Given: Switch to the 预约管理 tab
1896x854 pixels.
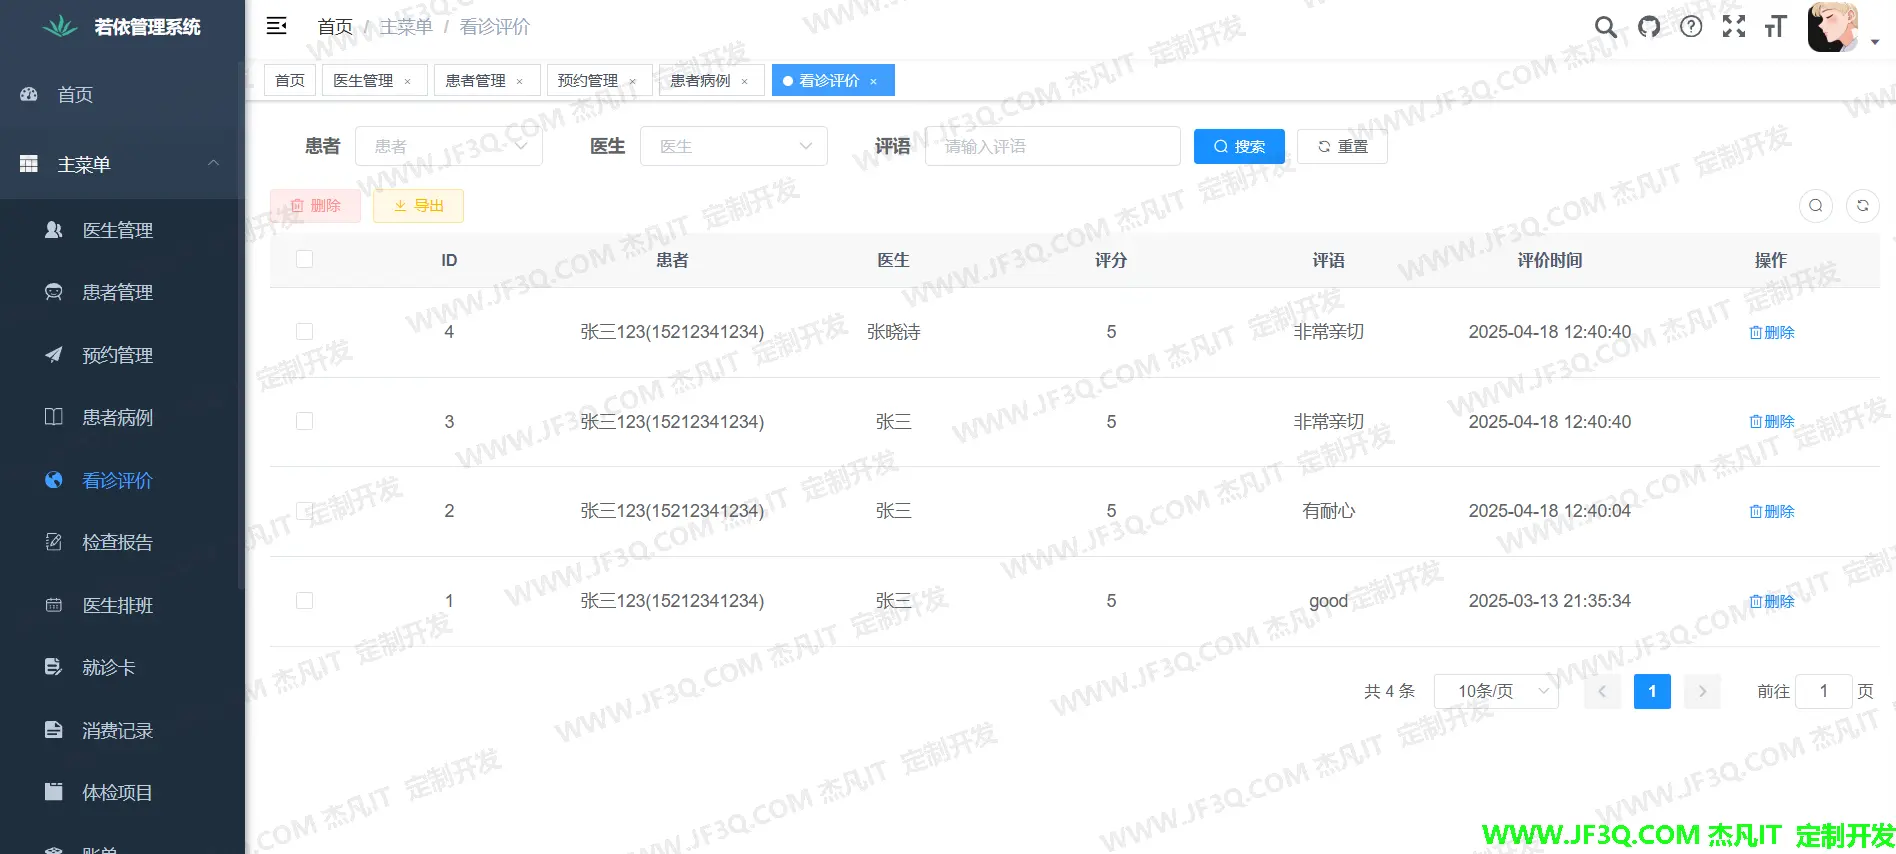Looking at the screenshot, I should tap(588, 80).
